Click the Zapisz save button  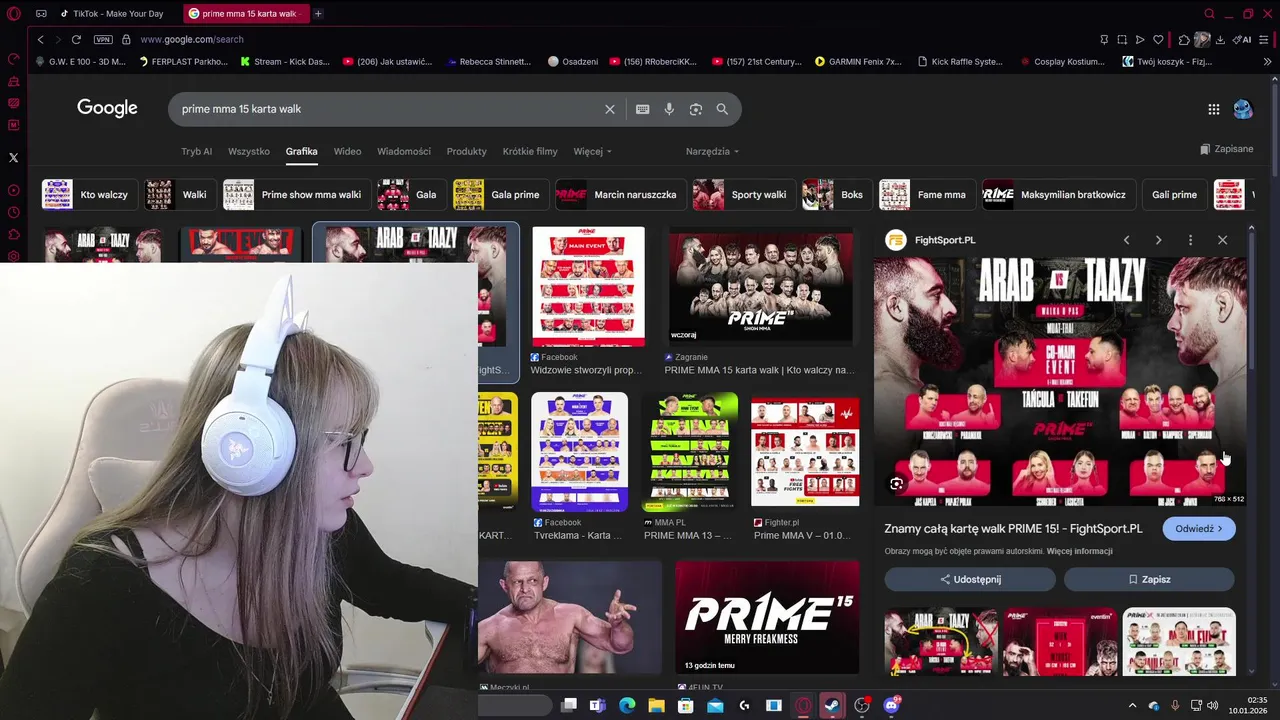(x=1149, y=579)
